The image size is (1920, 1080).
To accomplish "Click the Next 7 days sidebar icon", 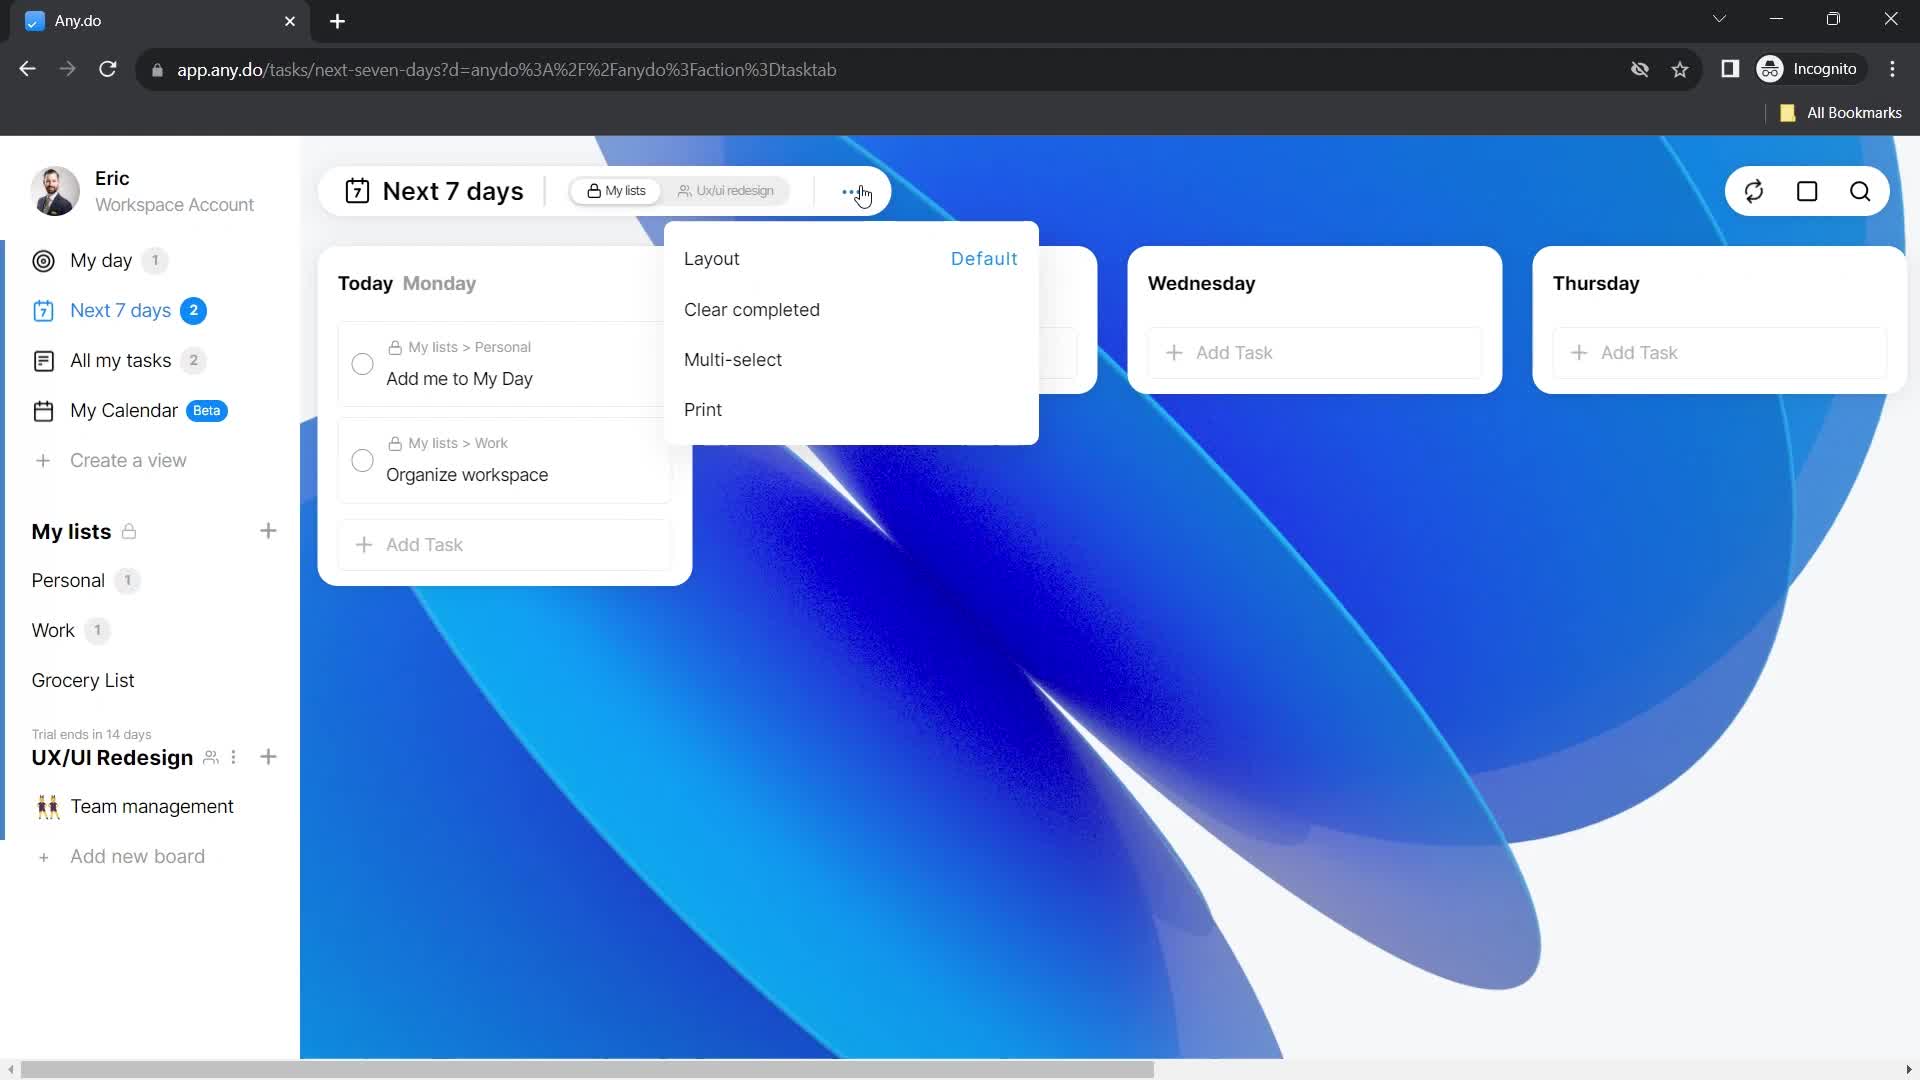I will coord(44,310).
